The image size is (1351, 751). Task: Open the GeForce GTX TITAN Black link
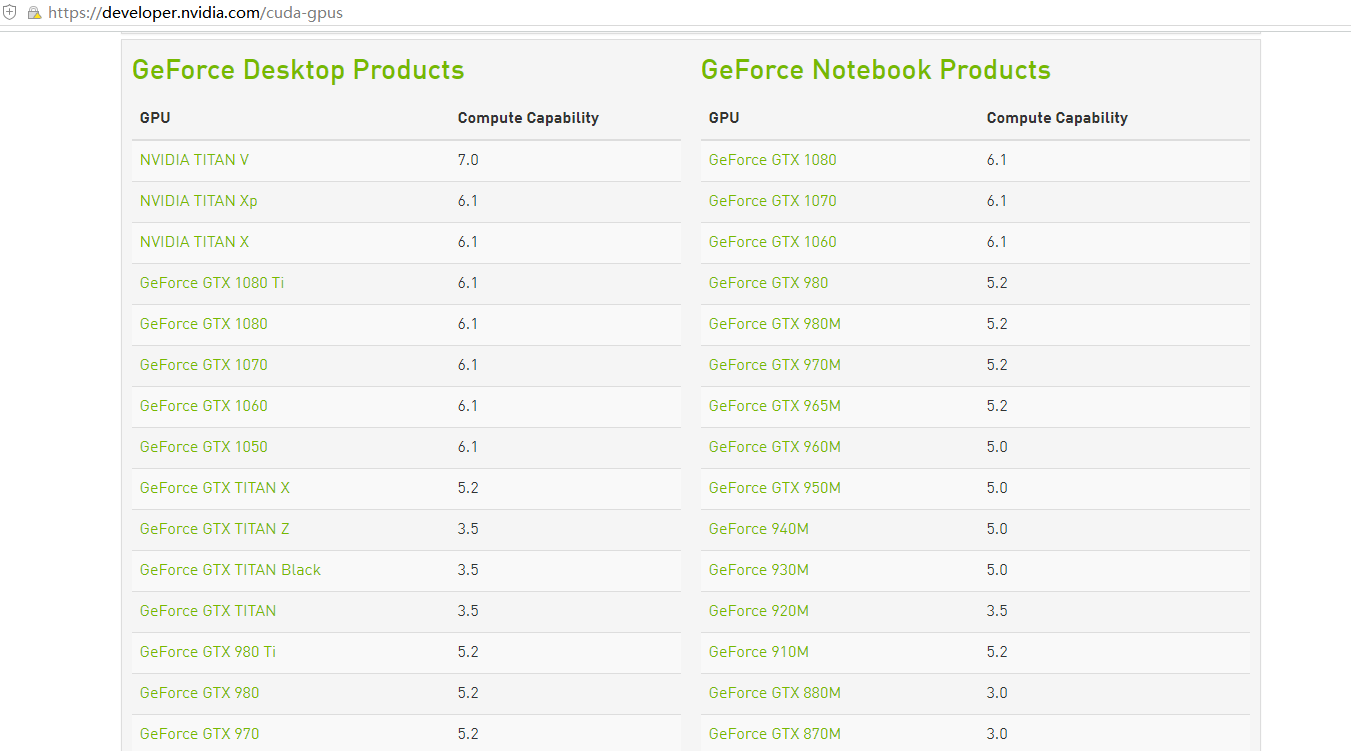[x=230, y=570]
